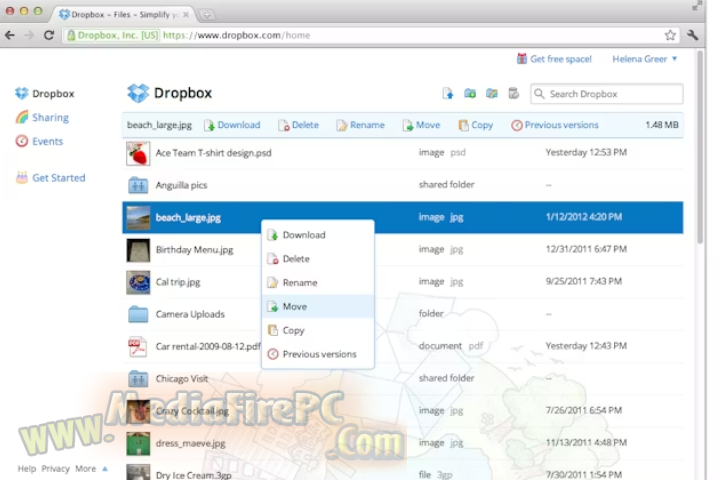Open Events in the sidebar
Screen dimensions: 720x480
tap(39, 141)
